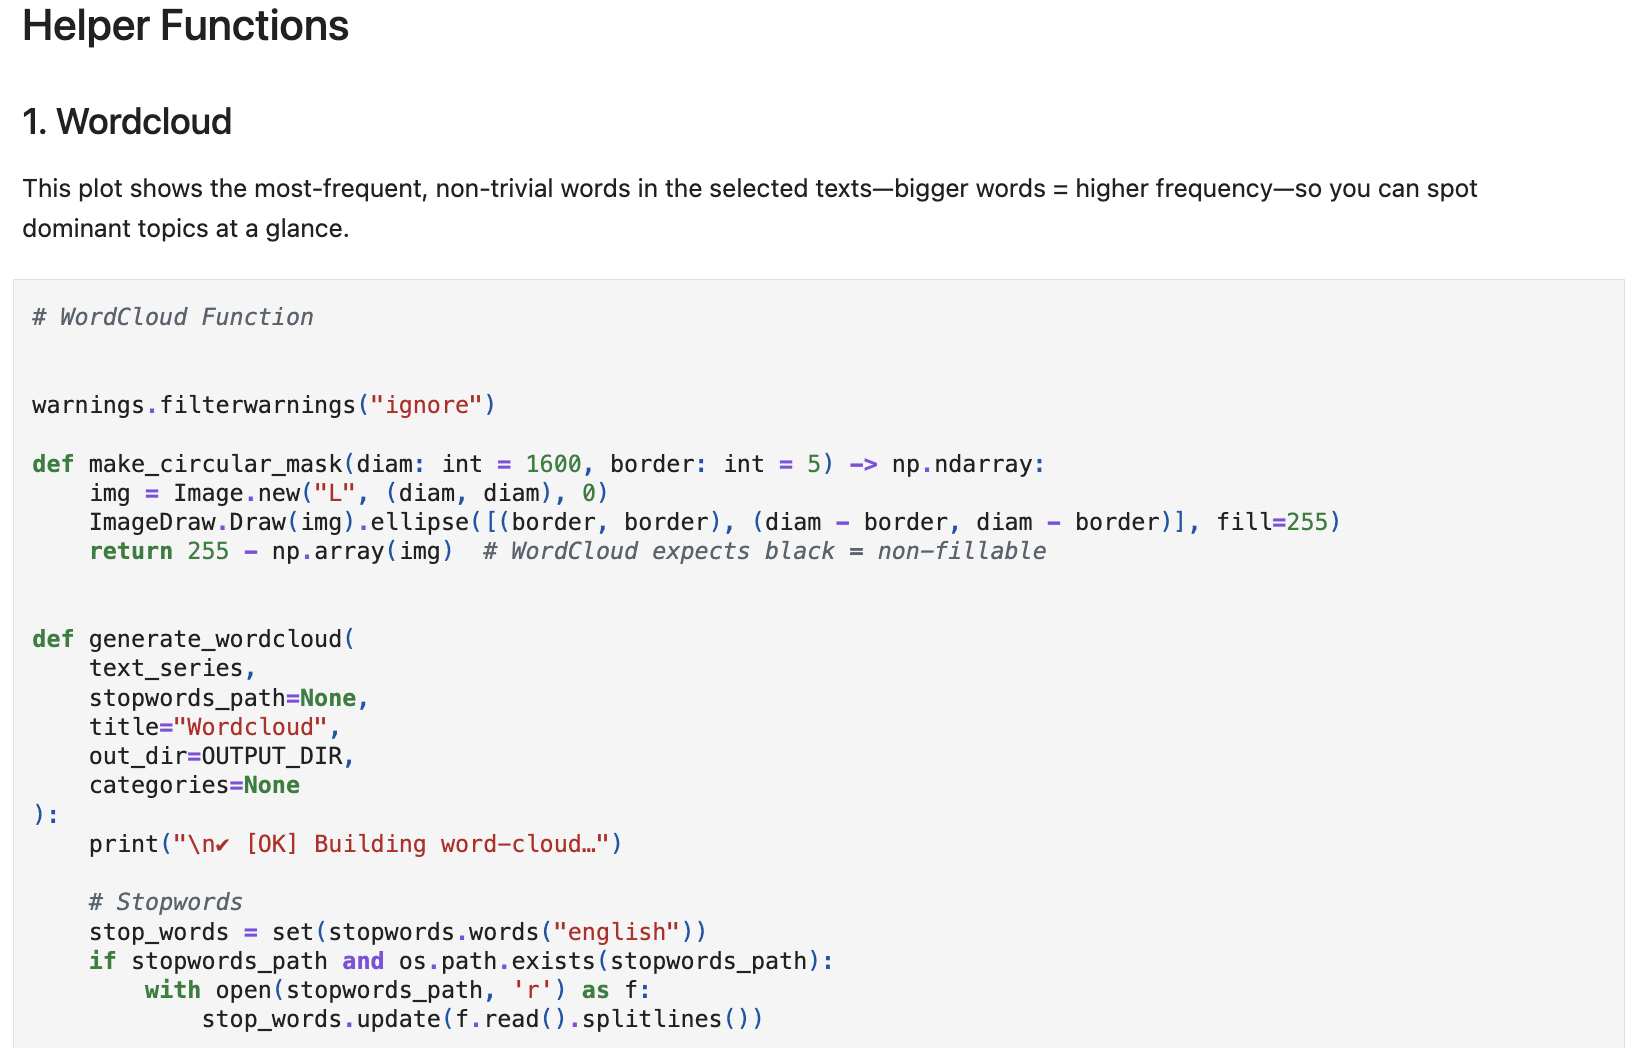Click the ImageDraw.Draw ellipse line
The width and height of the screenshot is (1632, 1048).
[713, 522]
